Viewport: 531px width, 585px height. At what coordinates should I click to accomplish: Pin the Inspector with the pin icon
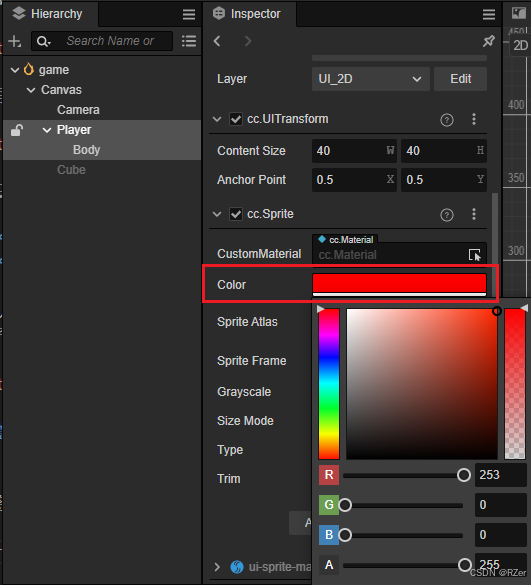click(488, 41)
